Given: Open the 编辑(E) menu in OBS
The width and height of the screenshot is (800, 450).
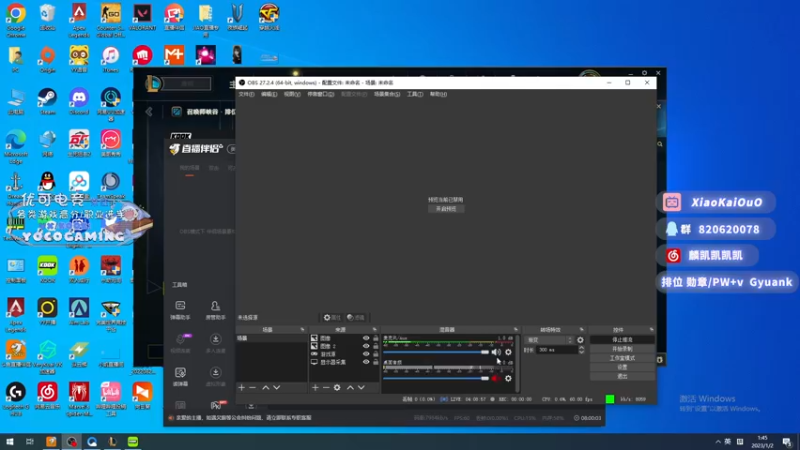Looking at the screenshot, I should click(269, 94).
